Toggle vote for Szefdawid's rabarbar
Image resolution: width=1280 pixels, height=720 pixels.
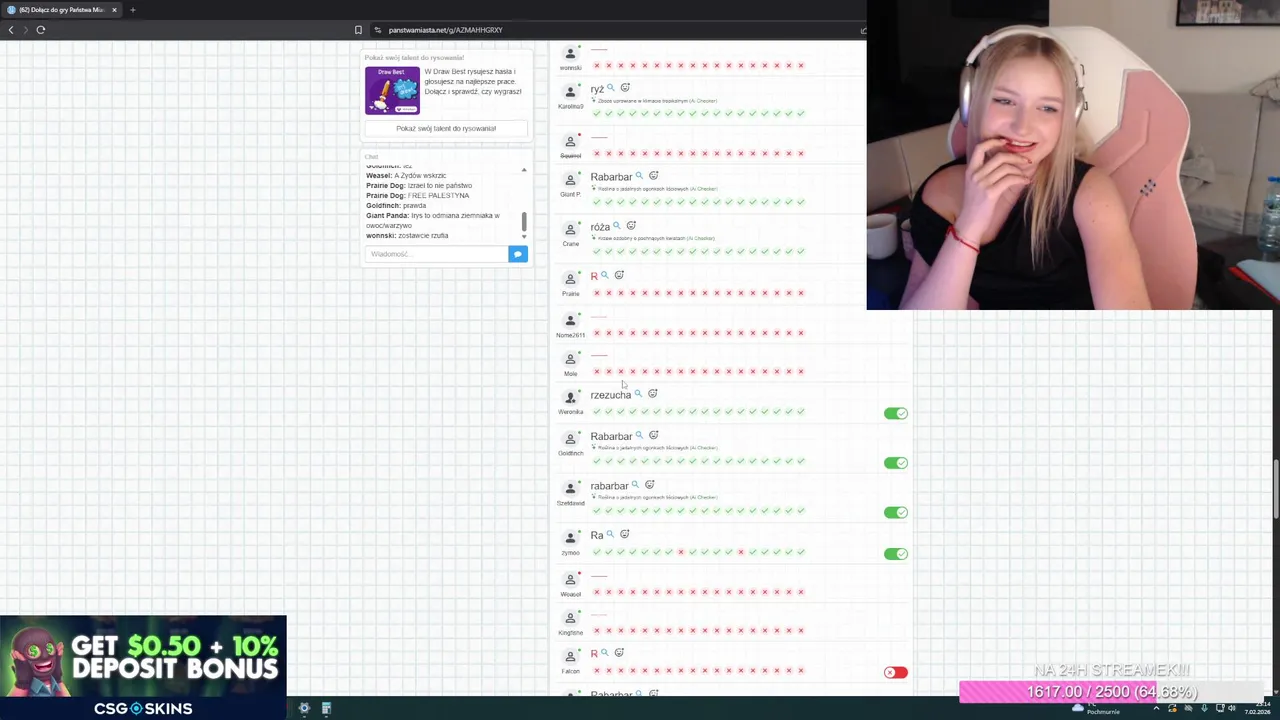click(x=896, y=512)
